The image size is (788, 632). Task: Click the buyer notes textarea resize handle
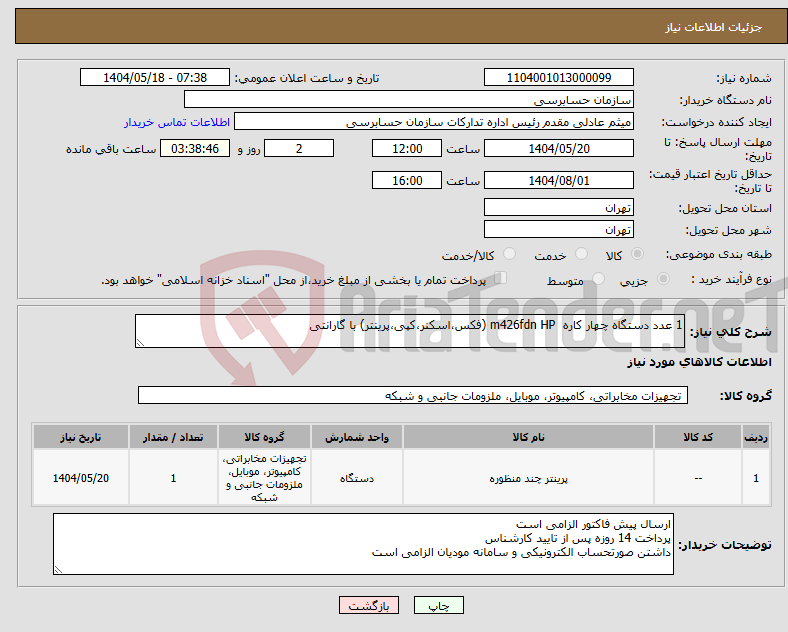(58, 570)
